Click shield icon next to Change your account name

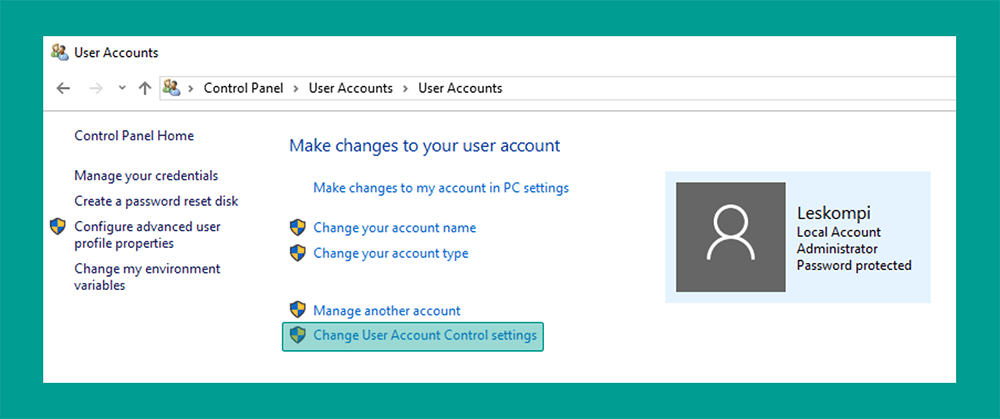[298, 227]
